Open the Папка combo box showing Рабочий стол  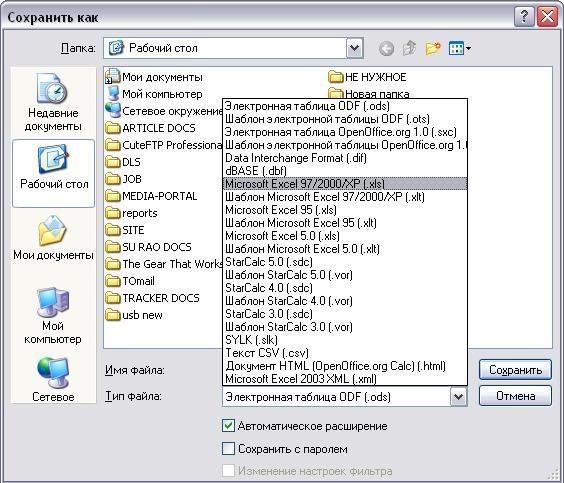233,48
